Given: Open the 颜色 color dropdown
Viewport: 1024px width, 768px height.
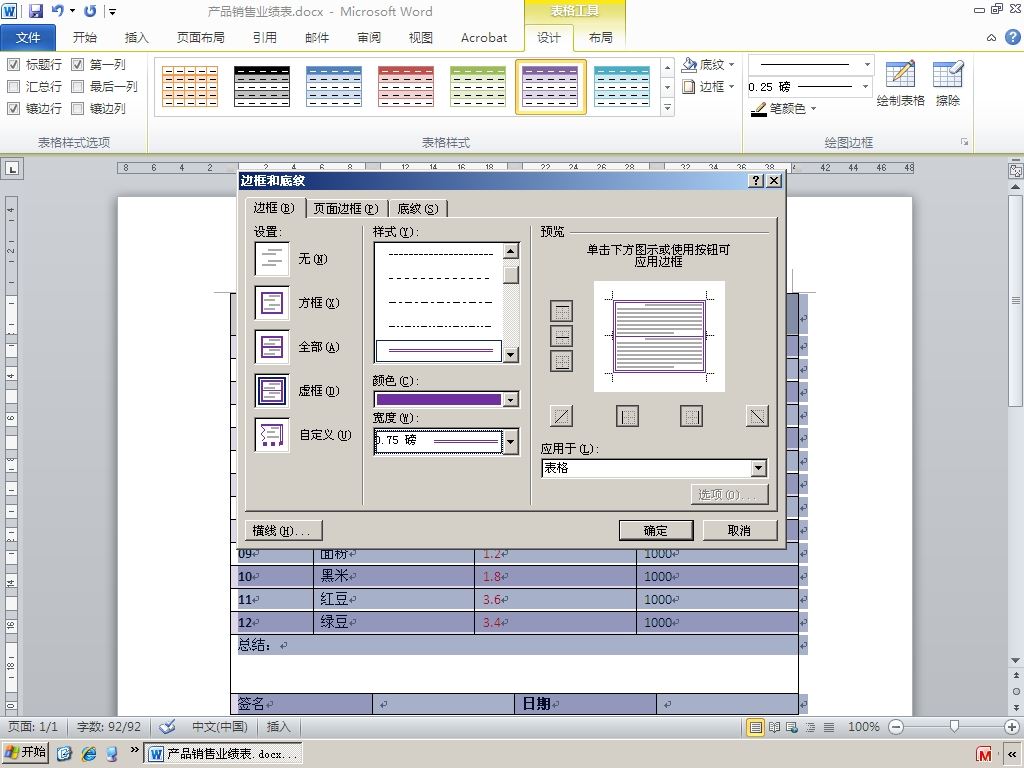Looking at the screenshot, I should click(511, 399).
